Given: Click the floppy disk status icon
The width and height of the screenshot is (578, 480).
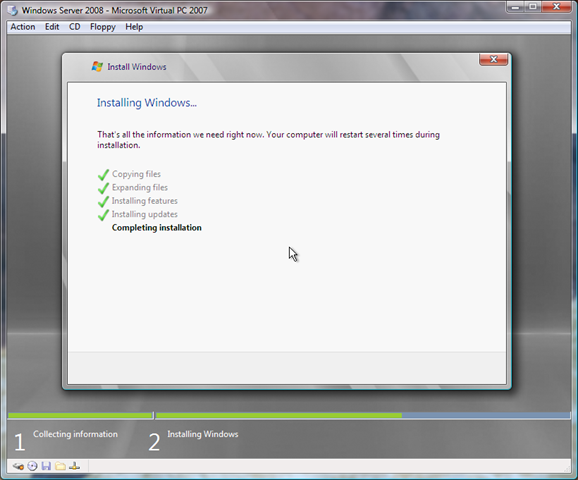Looking at the screenshot, I should (x=46, y=466).
